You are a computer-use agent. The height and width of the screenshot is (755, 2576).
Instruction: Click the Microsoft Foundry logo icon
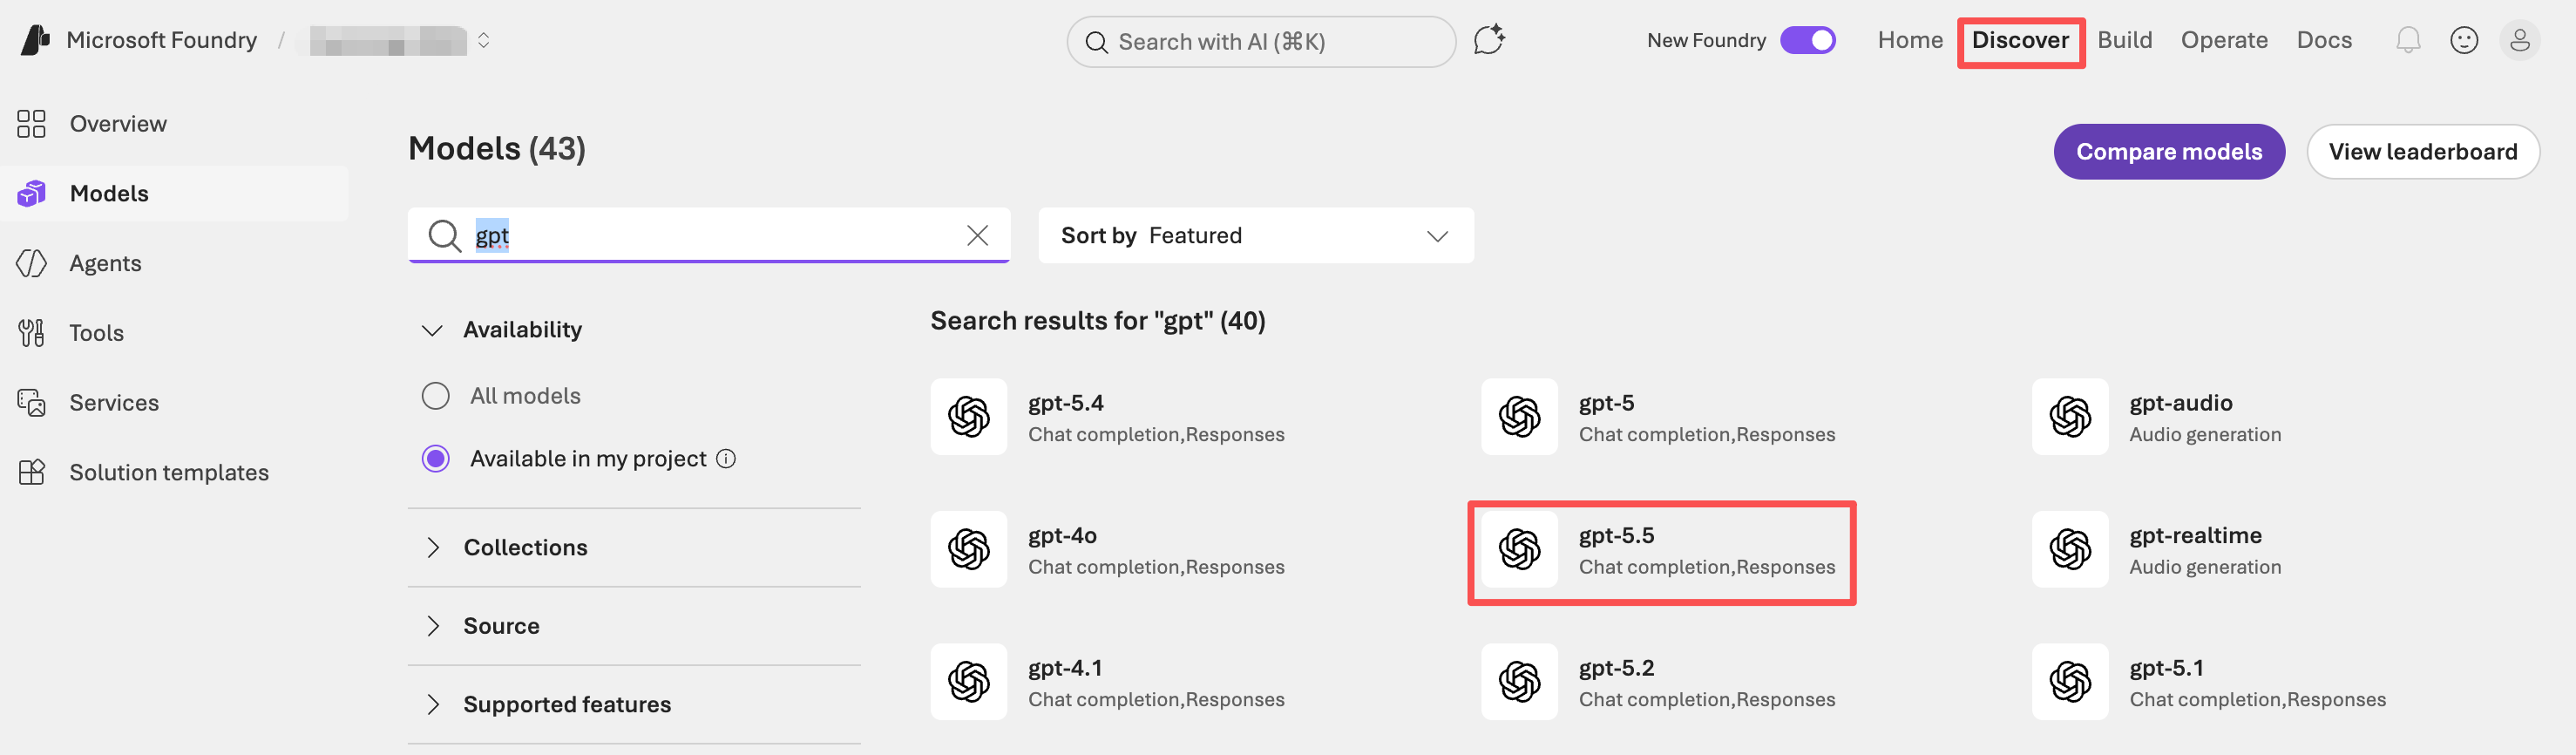36,40
